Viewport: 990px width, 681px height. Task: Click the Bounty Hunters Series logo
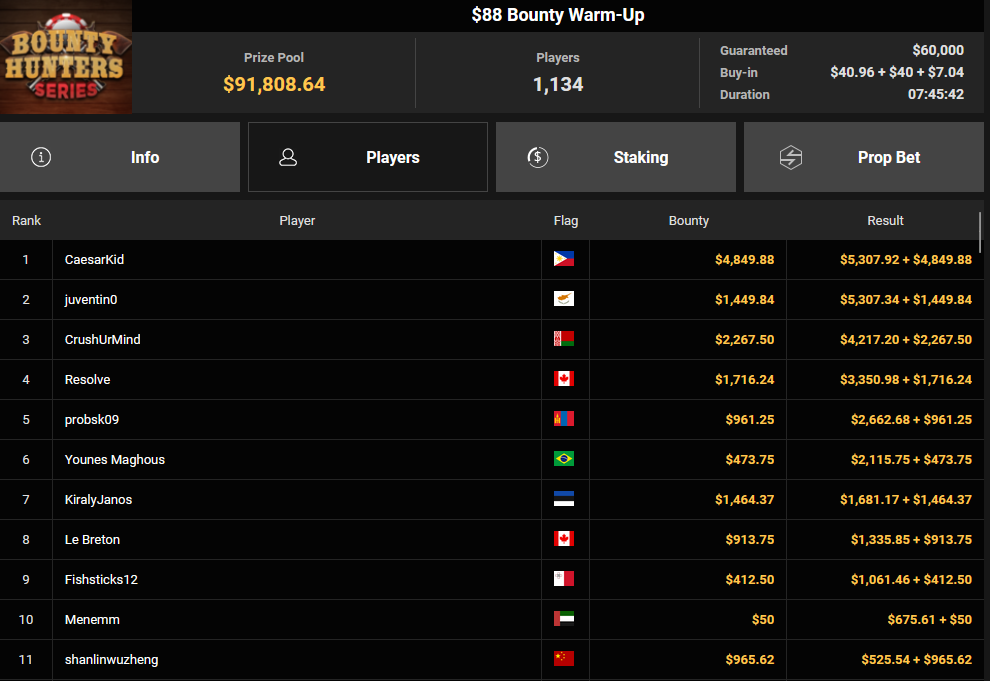coord(66,57)
